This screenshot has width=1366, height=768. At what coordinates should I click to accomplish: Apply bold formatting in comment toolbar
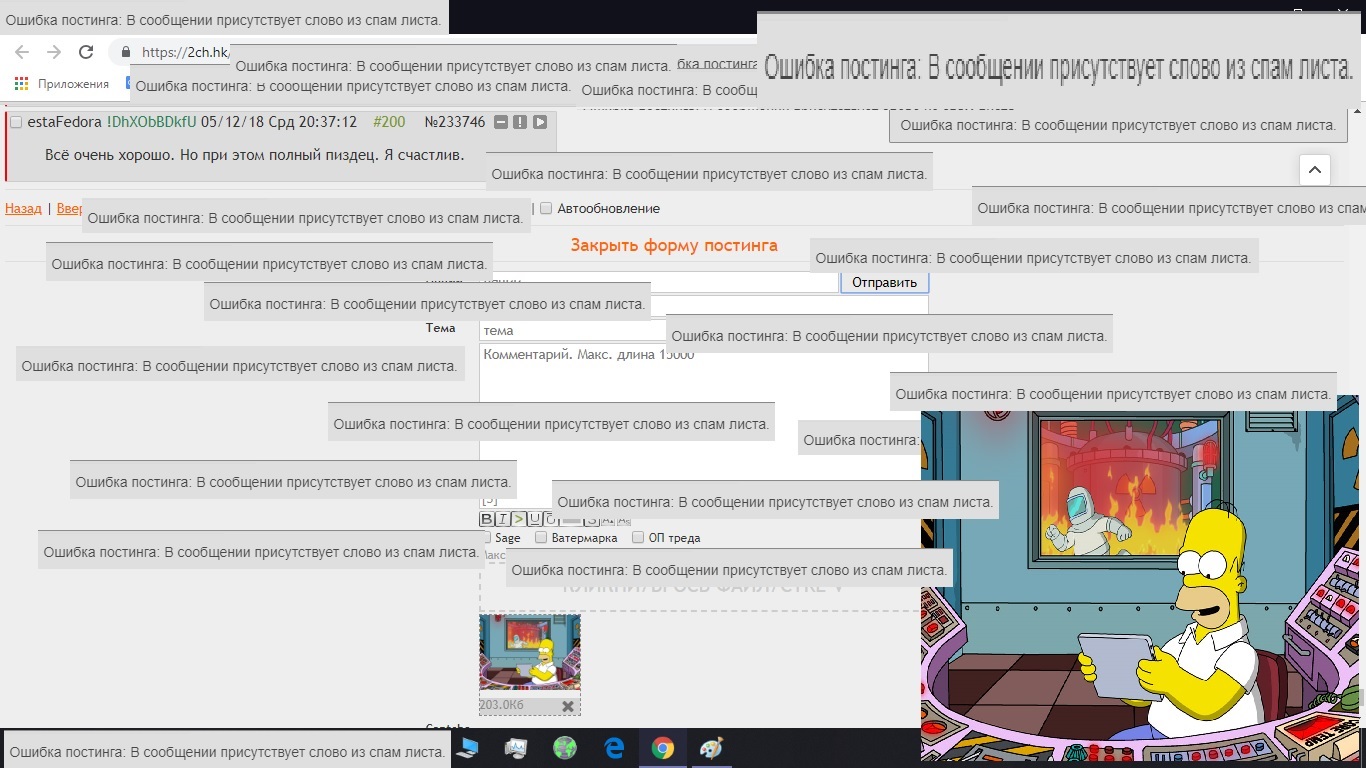[487, 519]
